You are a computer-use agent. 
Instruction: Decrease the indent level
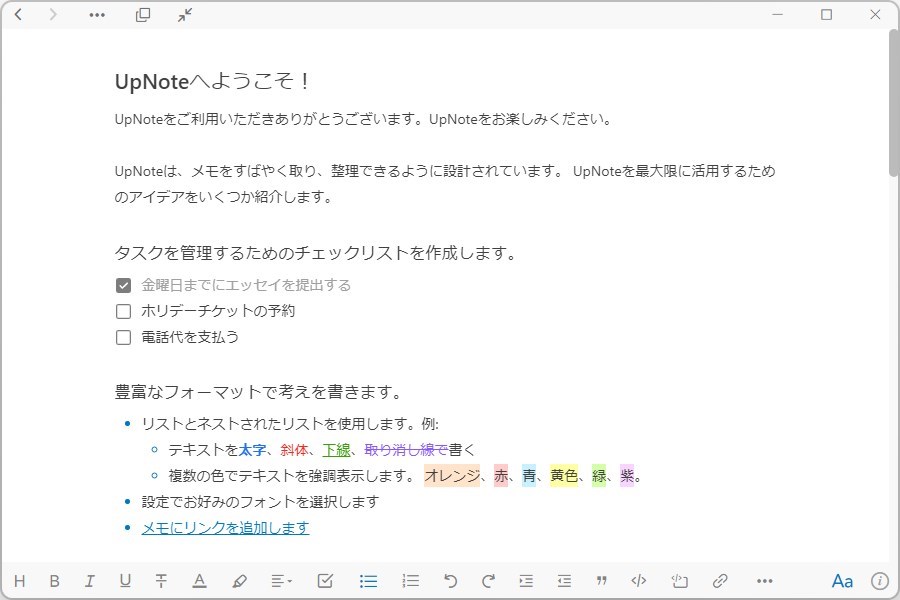click(564, 581)
